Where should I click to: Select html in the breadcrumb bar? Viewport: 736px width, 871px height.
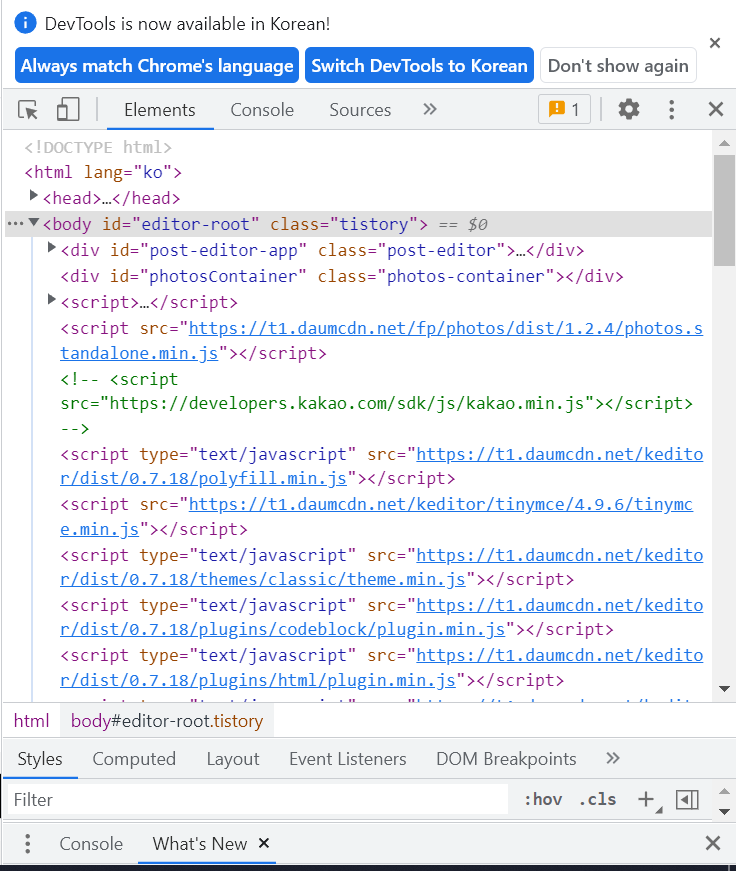click(x=32, y=720)
